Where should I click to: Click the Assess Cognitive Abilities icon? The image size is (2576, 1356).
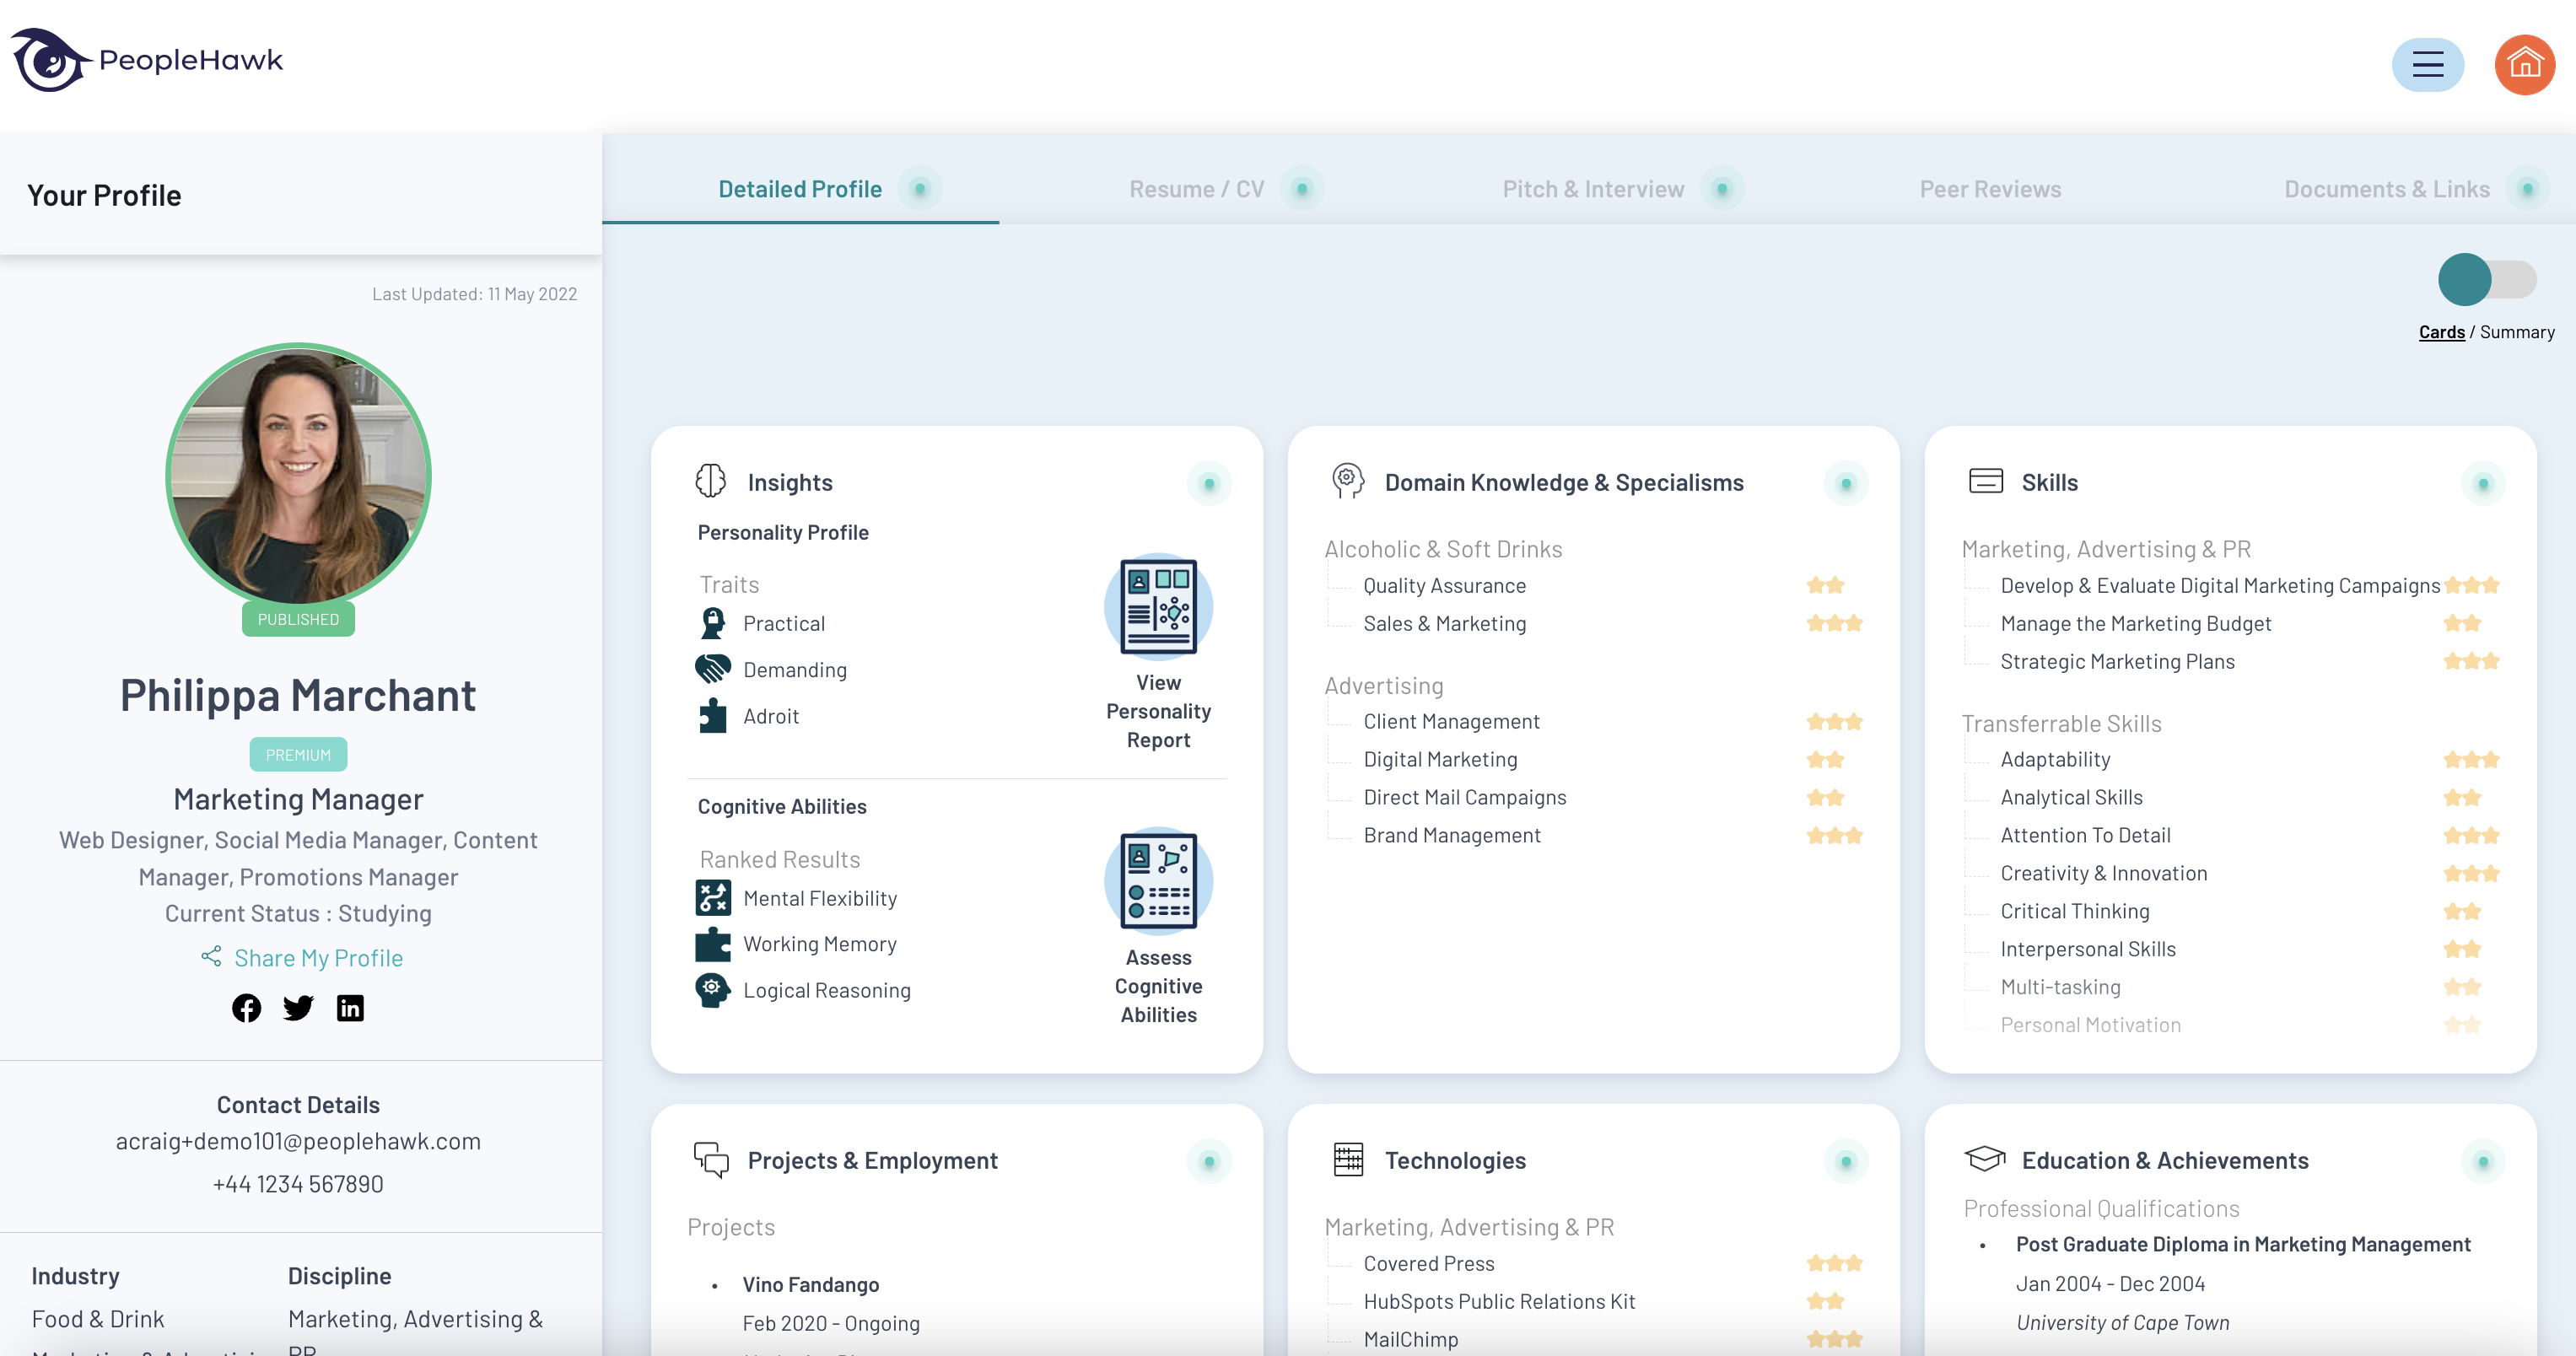pyautogui.click(x=1158, y=880)
